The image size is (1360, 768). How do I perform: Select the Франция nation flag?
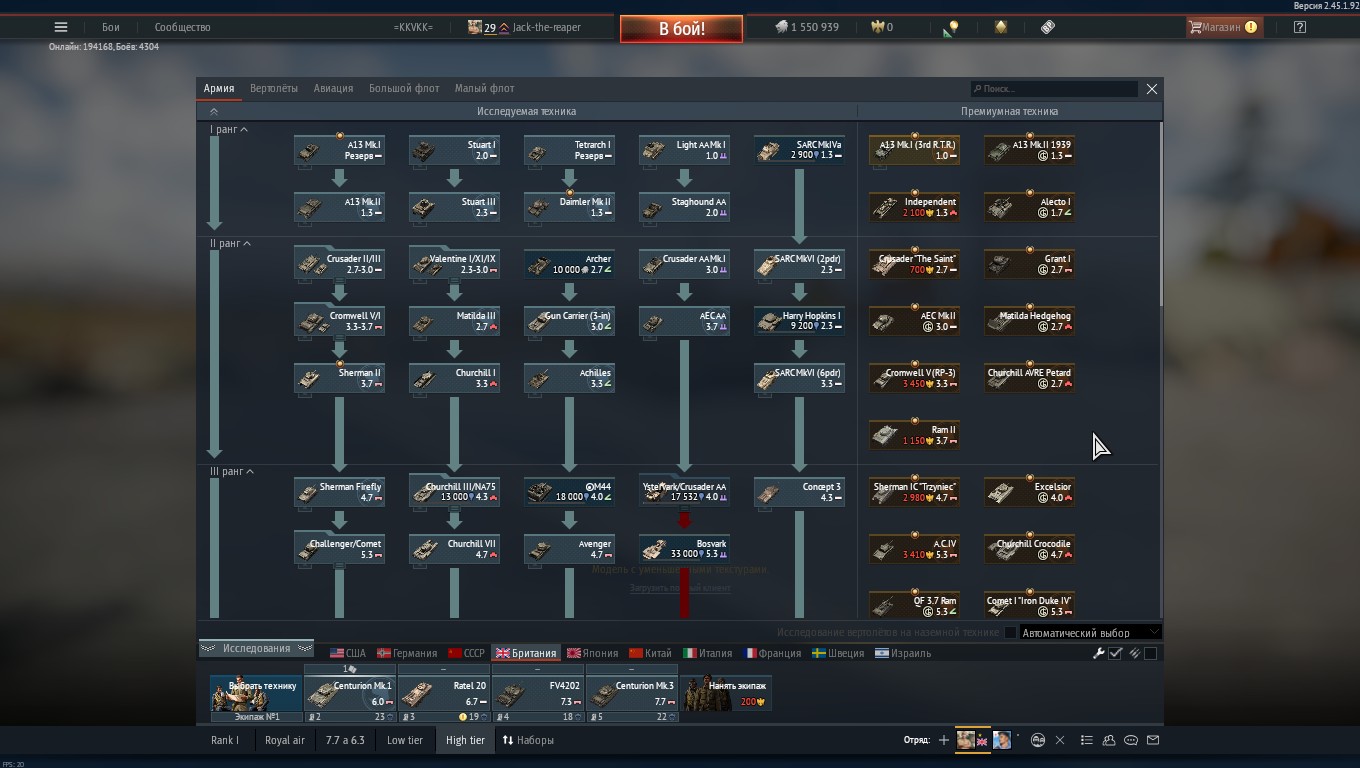[772, 653]
